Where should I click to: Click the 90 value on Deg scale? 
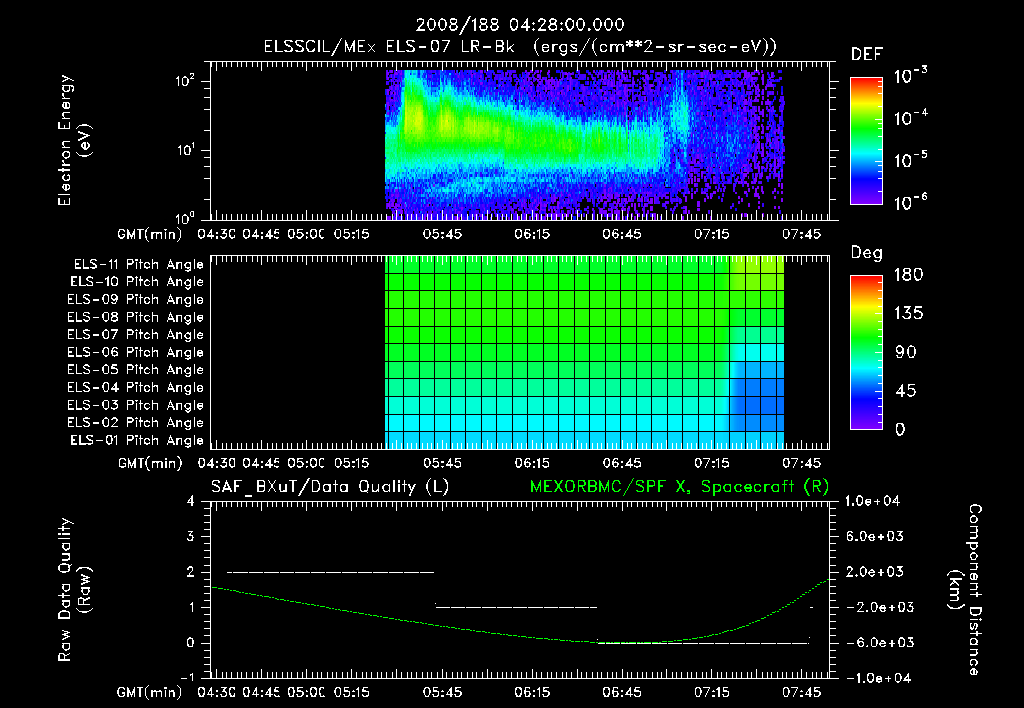click(x=905, y=352)
